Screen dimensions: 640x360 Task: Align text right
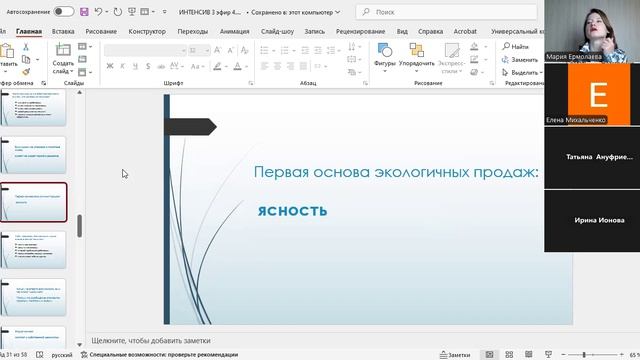(290, 66)
